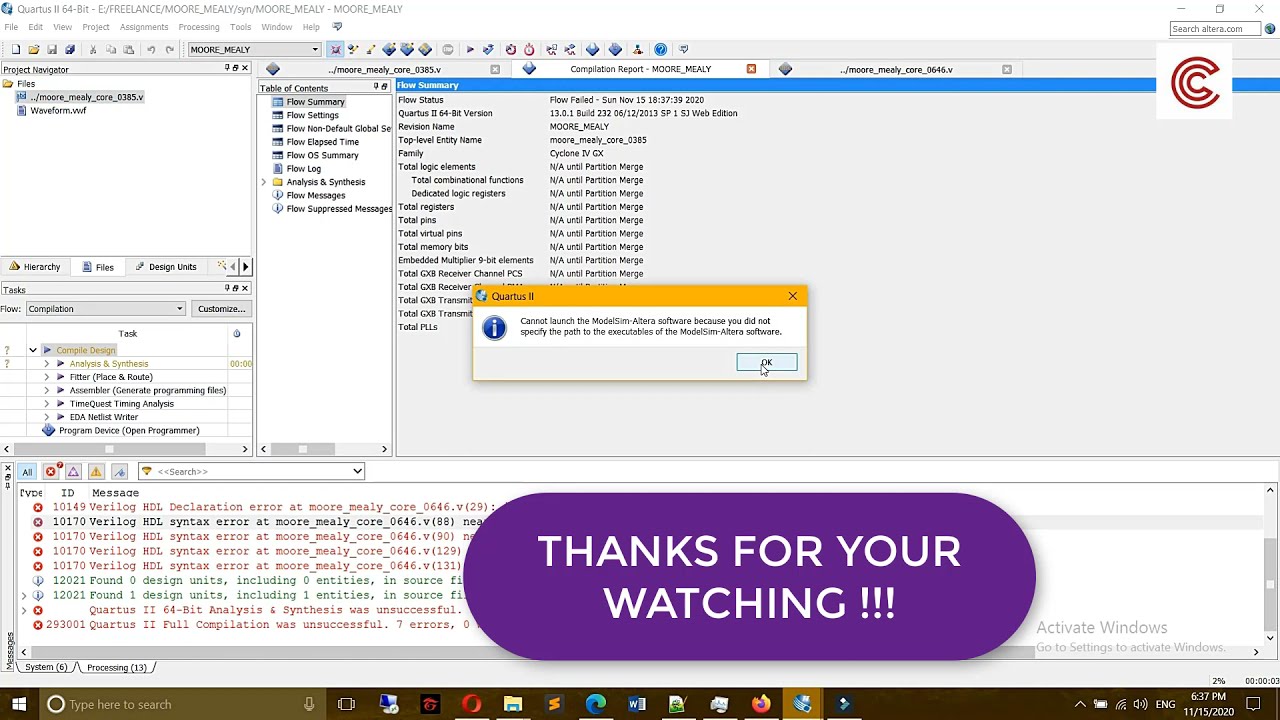Select Flow Messages in Table of Contents
Viewport: 1280px width, 720px height.
click(315, 195)
